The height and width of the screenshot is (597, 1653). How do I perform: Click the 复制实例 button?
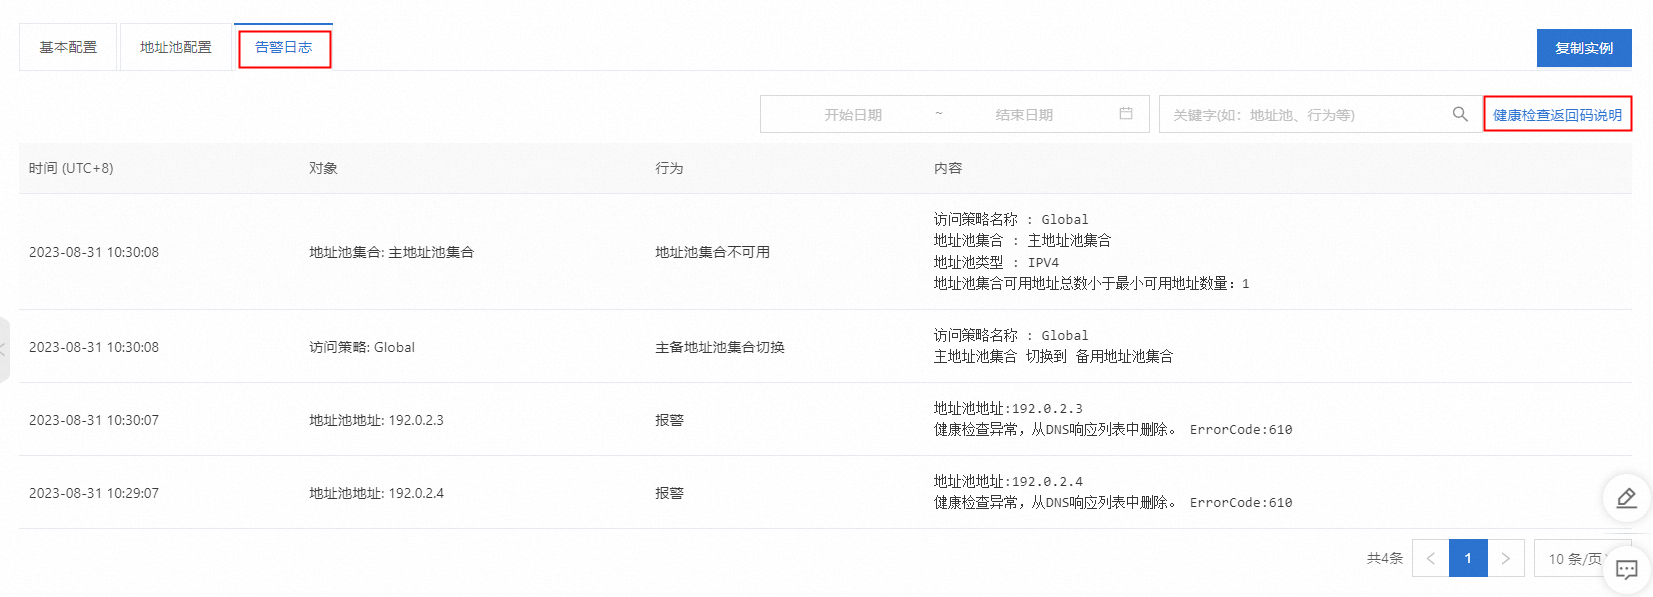(1583, 48)
